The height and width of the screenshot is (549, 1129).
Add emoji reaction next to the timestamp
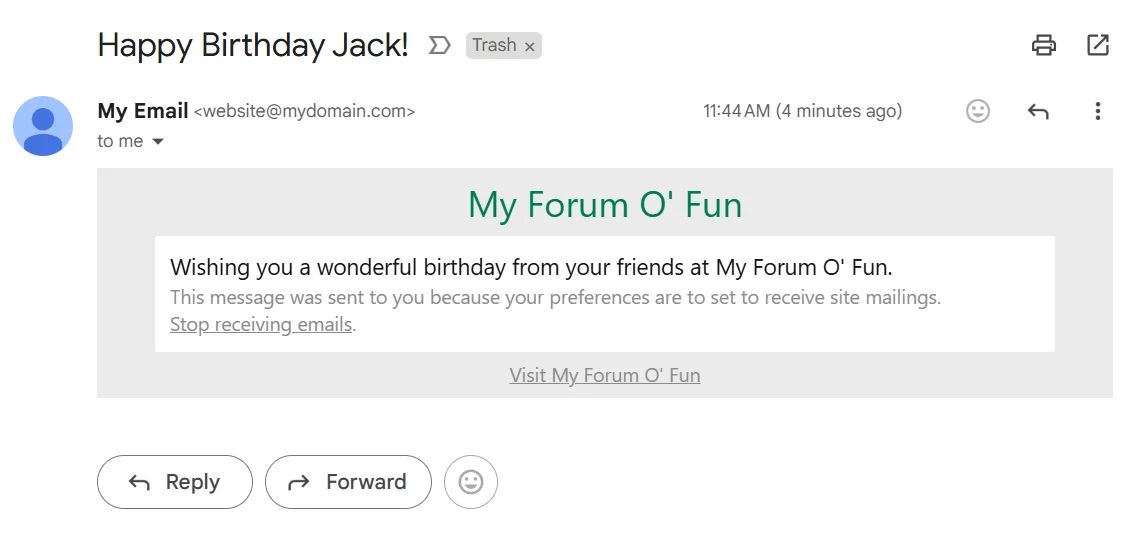tap(978, 111)
